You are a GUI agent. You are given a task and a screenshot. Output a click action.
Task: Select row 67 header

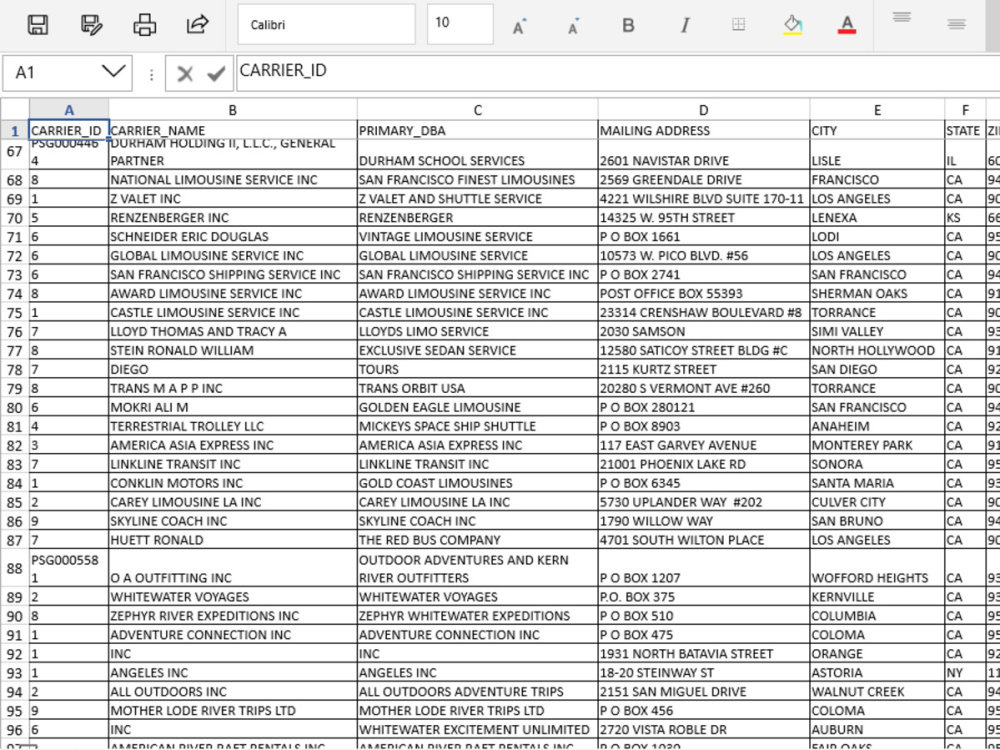[15, 152]
